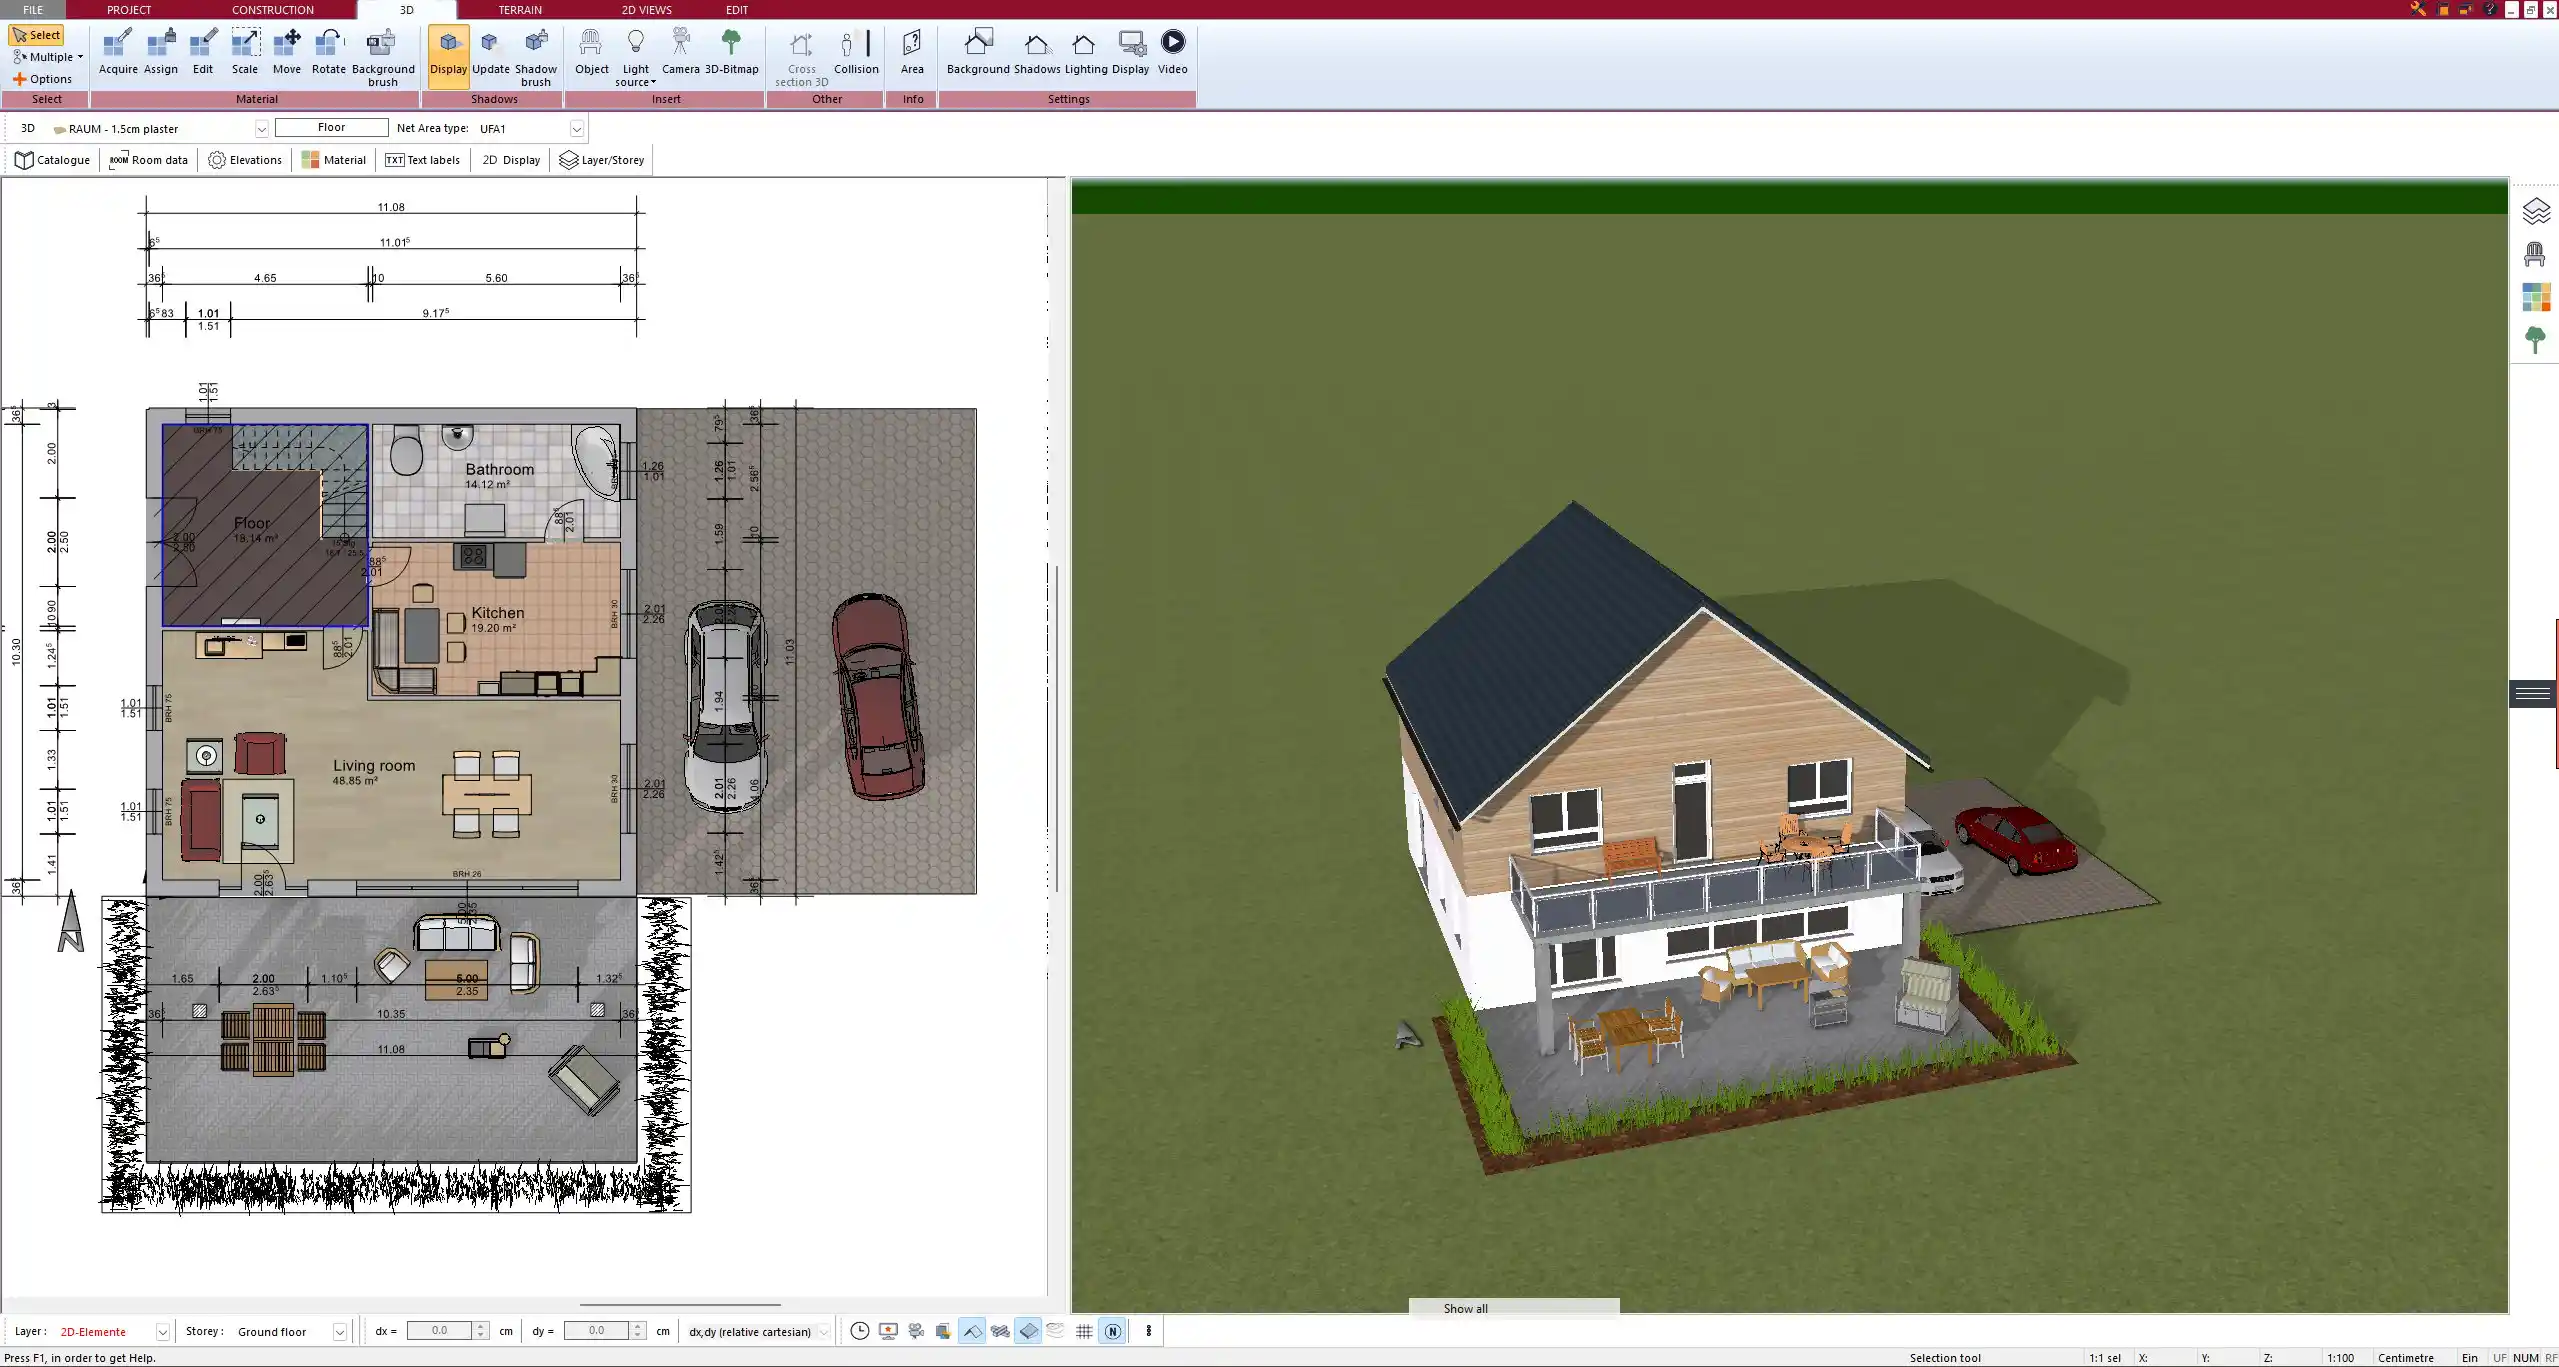Expand the Layer 2D-Elemente dropdown
The height and width of the screenshot is (1367, 2559).
162,1332
